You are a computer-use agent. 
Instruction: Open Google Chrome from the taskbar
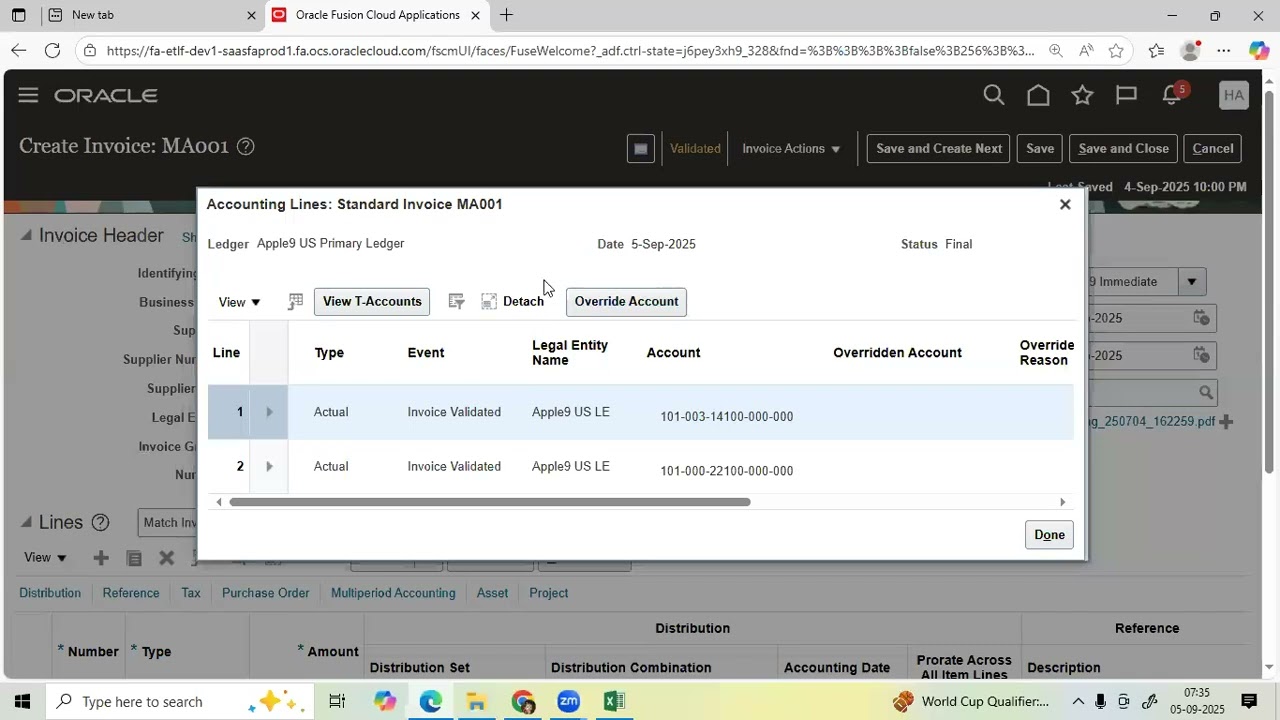coord(523,701)
